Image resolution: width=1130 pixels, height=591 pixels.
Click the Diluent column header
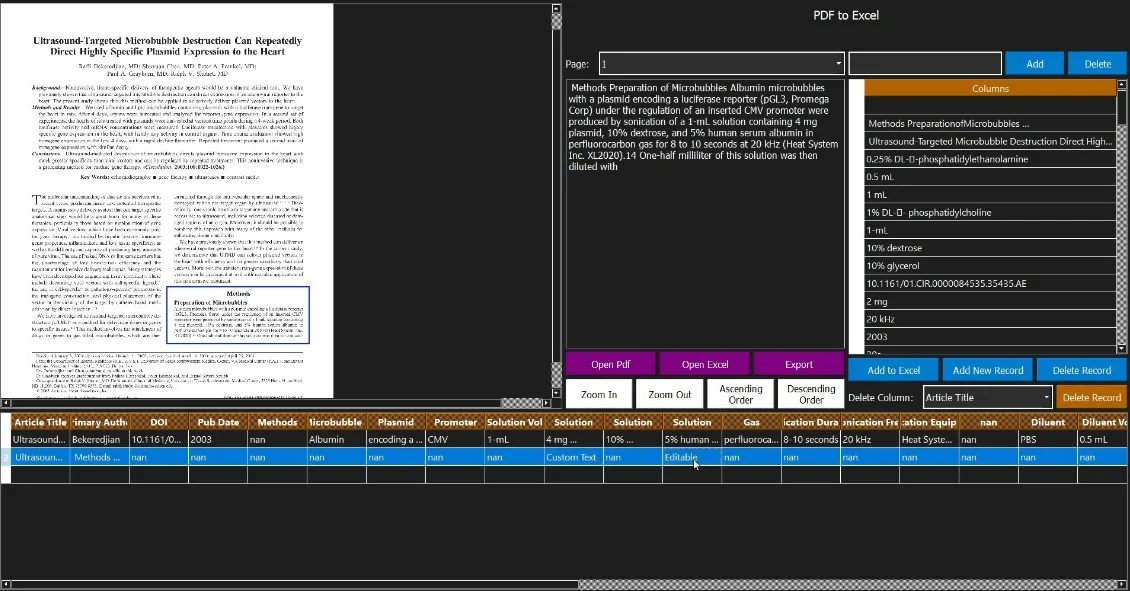point(1048,422)
